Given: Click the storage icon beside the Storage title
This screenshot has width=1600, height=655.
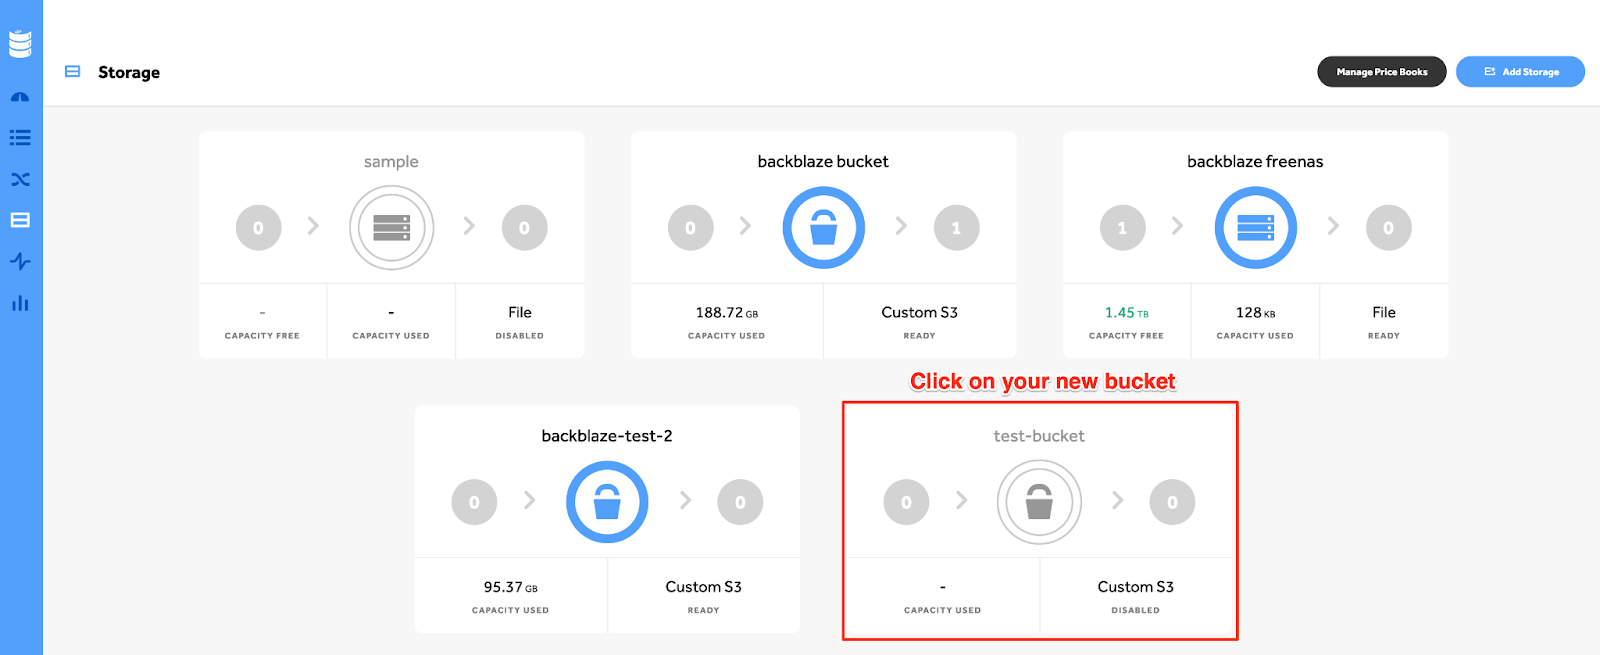Looking at the screenshot, I should point(72,72).
